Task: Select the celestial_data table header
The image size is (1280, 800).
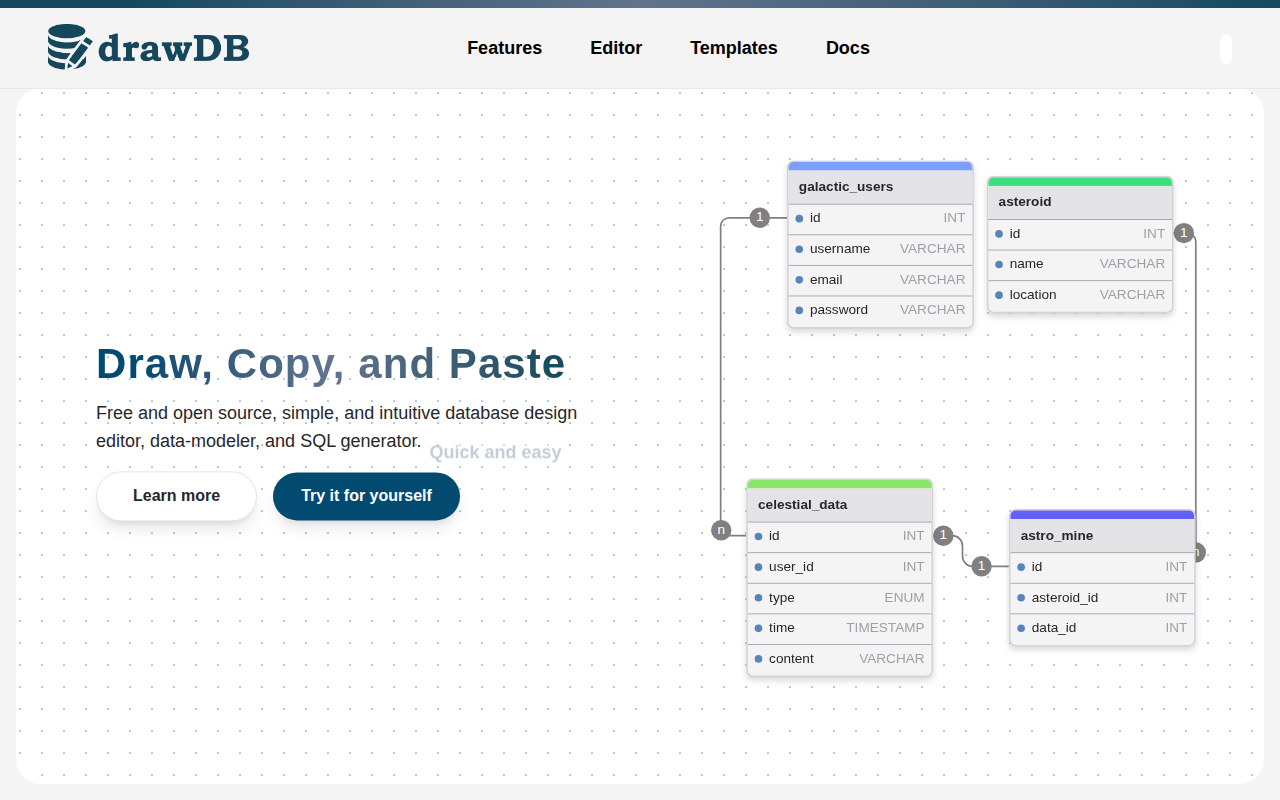Action: point(839,505)
